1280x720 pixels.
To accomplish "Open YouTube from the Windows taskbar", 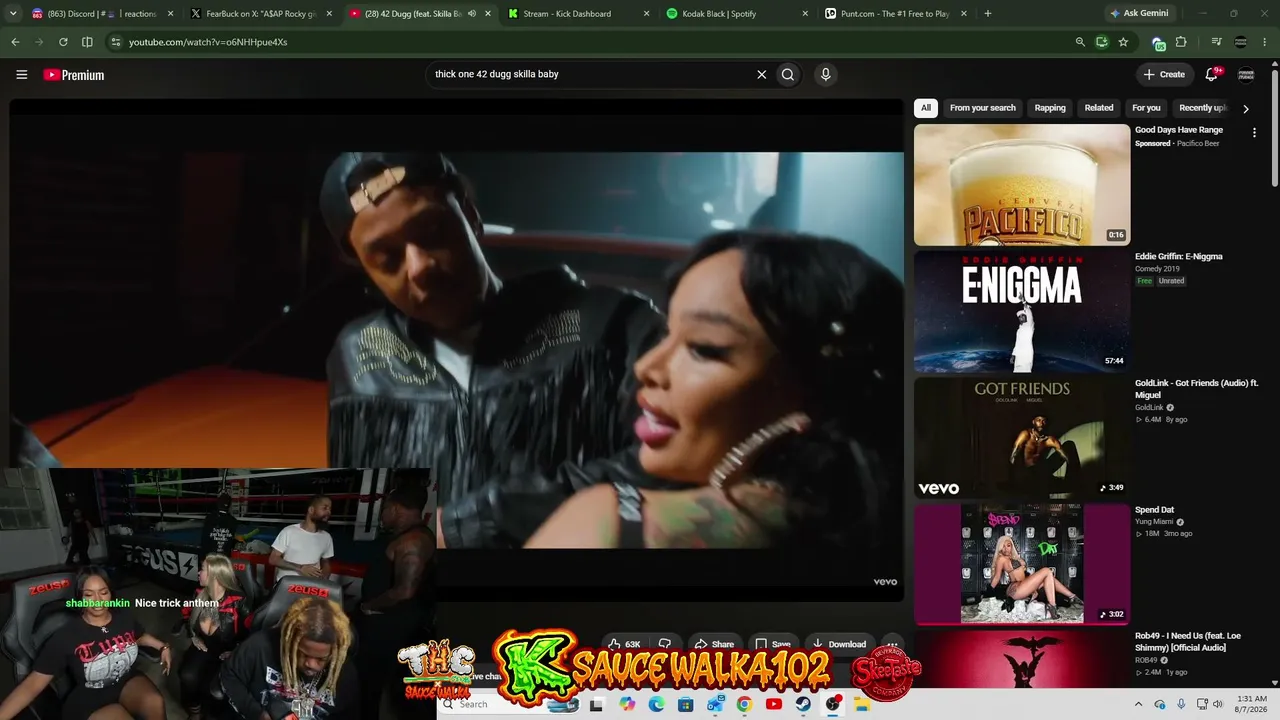I will tap(773, 704).
